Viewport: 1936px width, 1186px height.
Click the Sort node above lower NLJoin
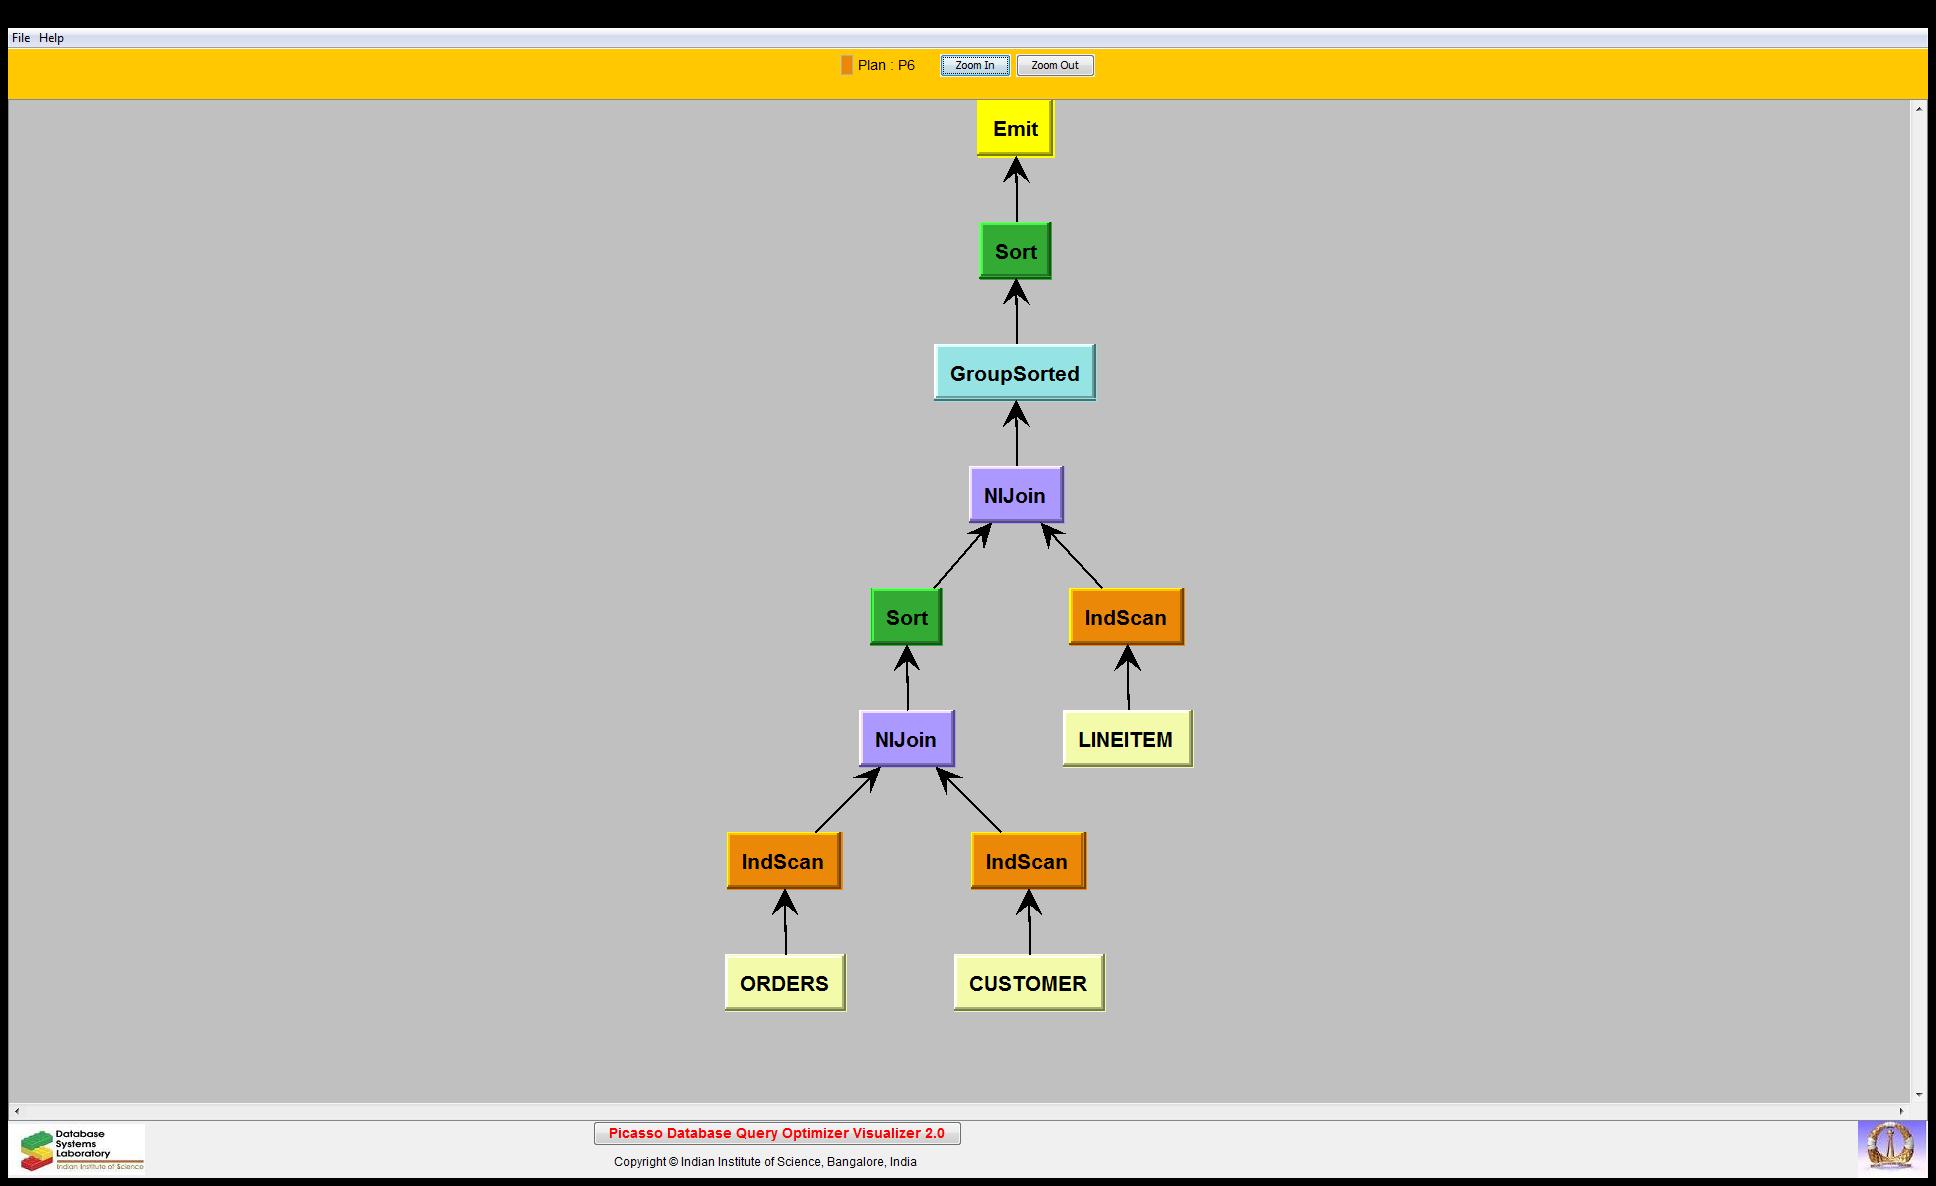pyautogui.click(x=906, y=617)
